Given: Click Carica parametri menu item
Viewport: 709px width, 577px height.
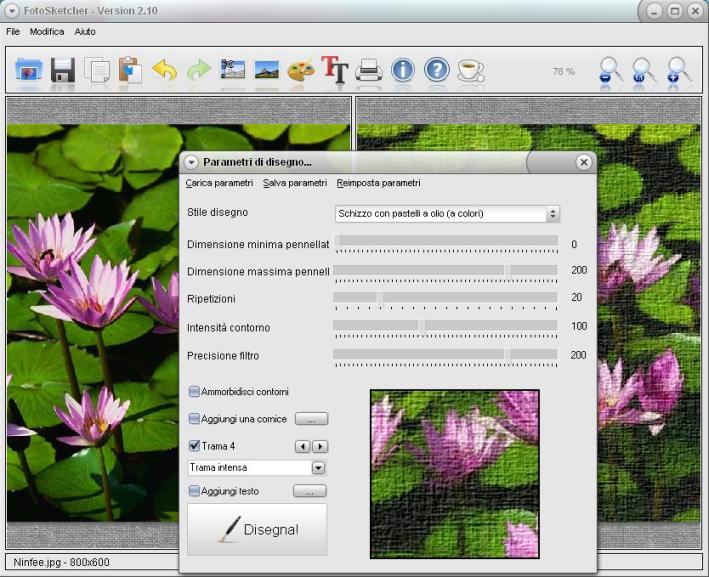Looking at the screenshot, I should pyautogui.click(x=219, y=183).
